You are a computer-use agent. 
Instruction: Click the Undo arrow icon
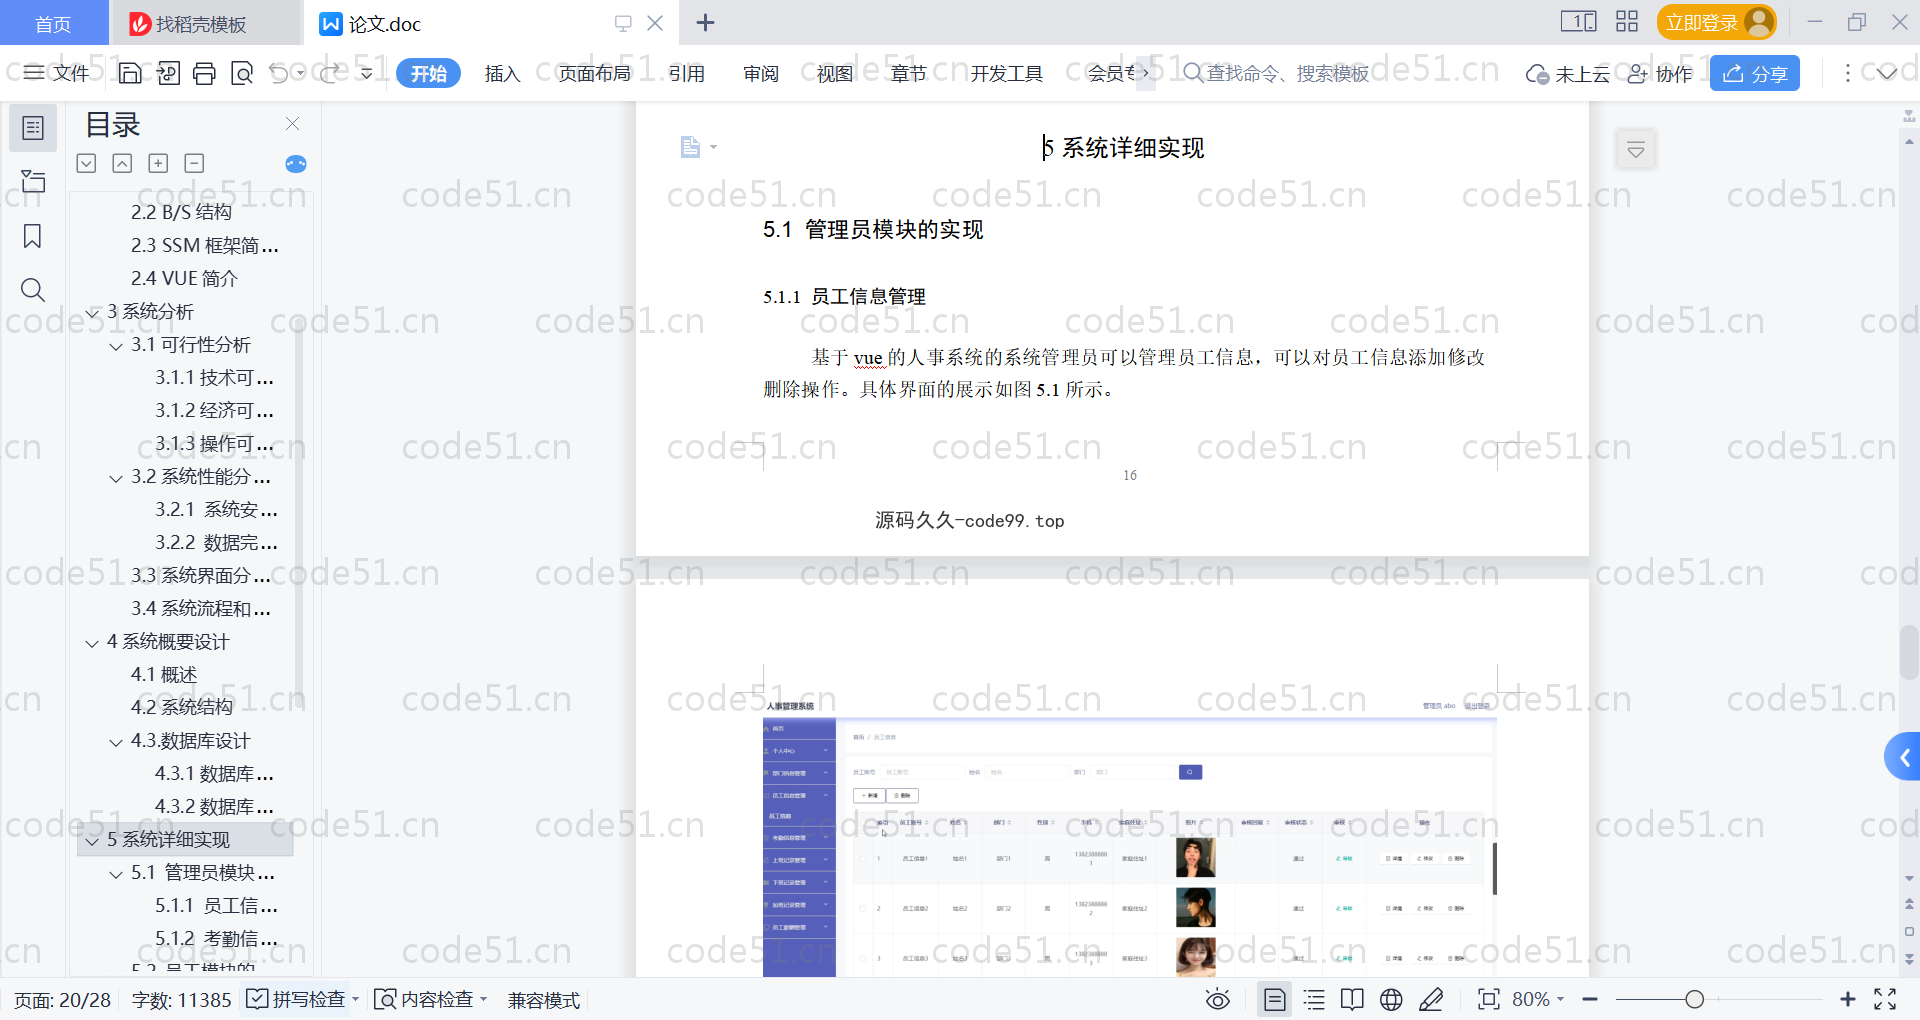pyautogui.click(x=279, y=73)
